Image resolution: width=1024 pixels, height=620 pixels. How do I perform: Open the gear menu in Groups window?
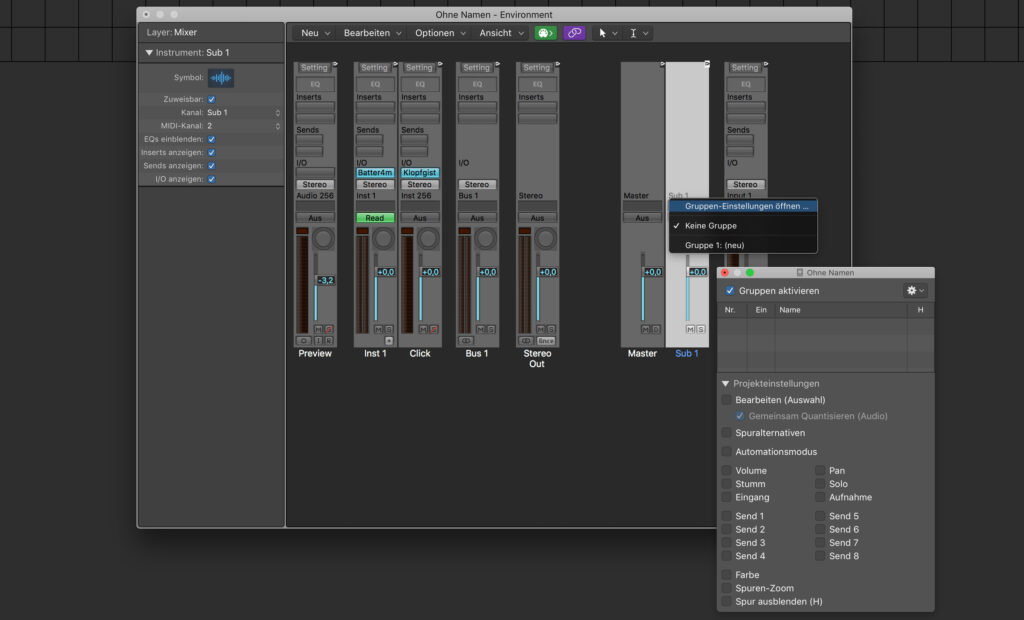pos(915,291)
